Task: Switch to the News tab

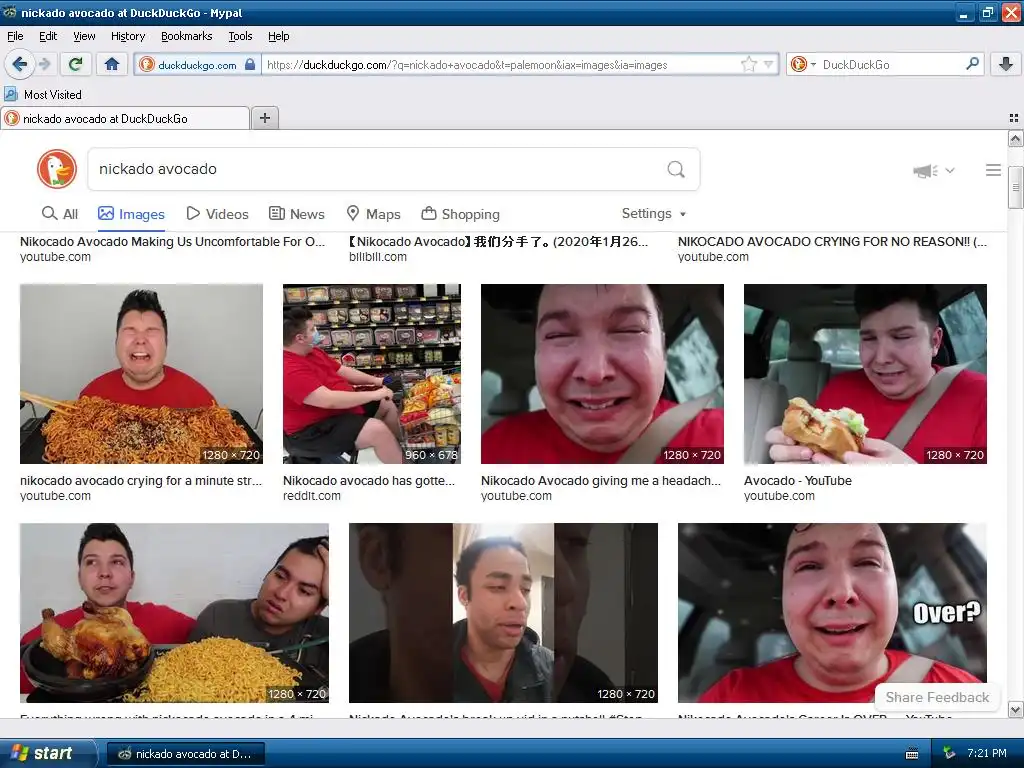Action: [x=297, y=214]
